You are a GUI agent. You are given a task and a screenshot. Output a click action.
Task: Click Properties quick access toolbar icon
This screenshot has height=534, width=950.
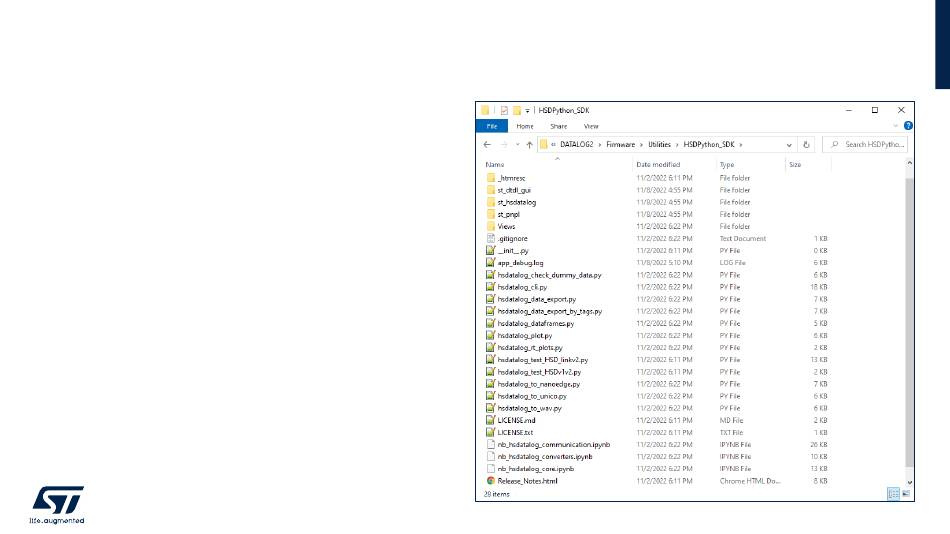504,110
